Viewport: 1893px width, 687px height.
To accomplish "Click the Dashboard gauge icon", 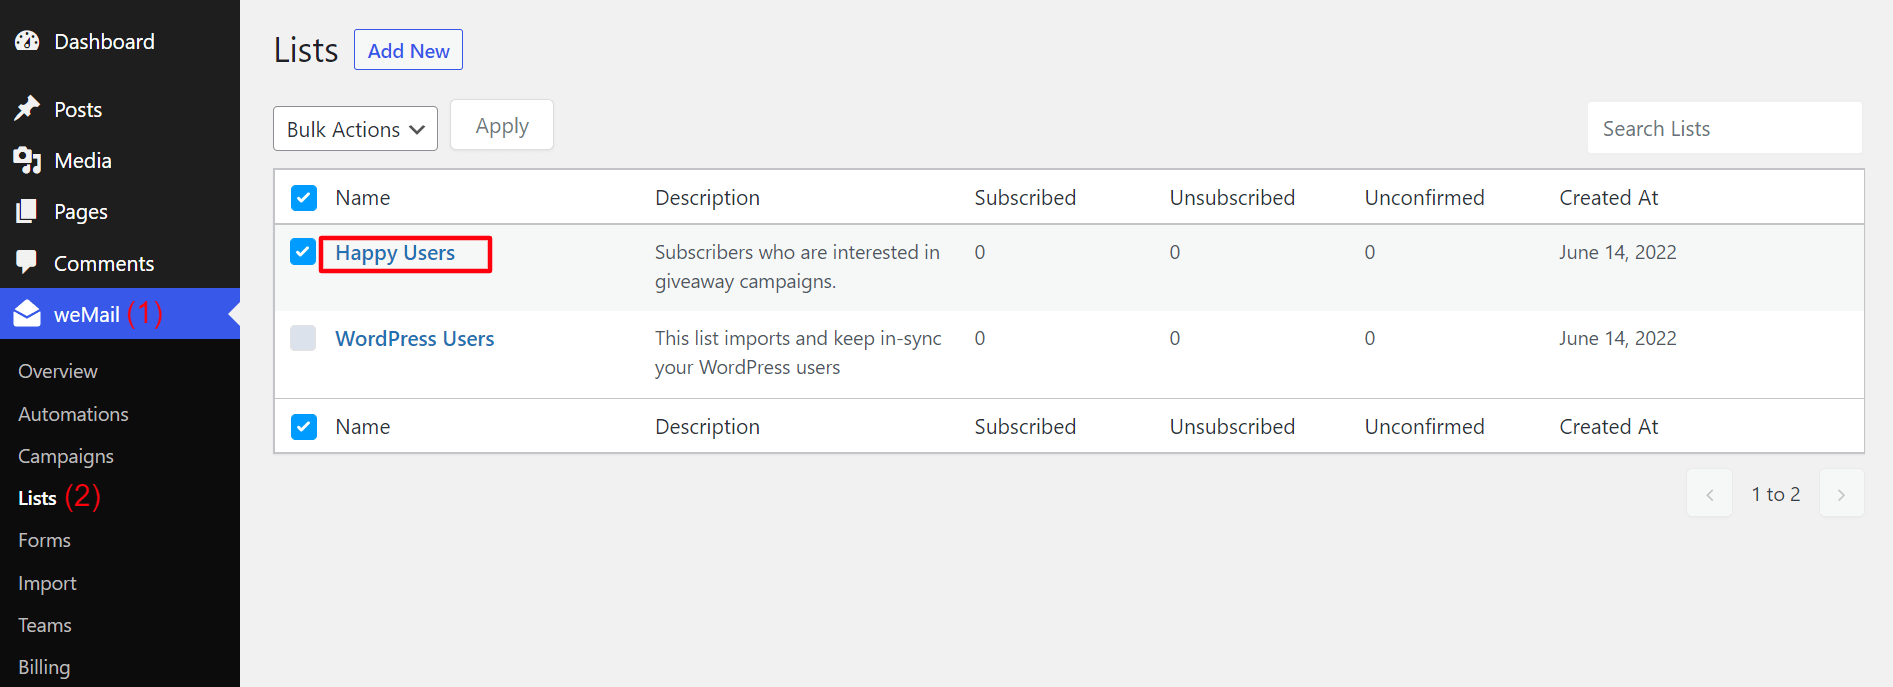I will pyautogui.click(x=27, y=41).
